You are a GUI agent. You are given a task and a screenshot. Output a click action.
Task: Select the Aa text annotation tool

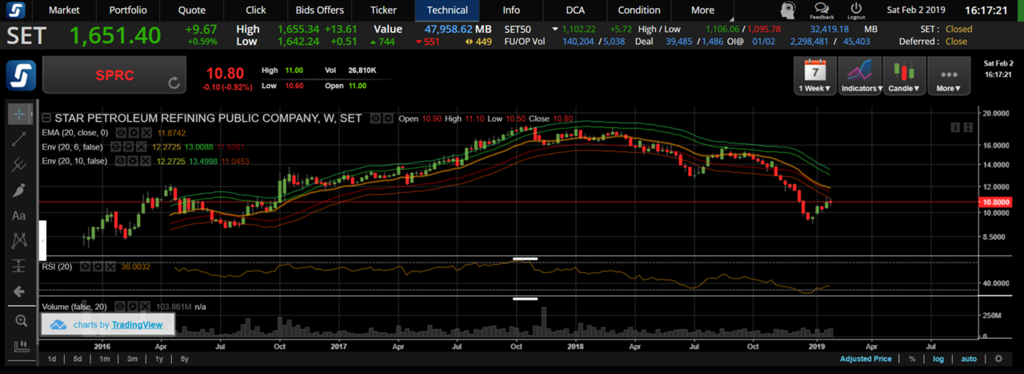(19, 215)
